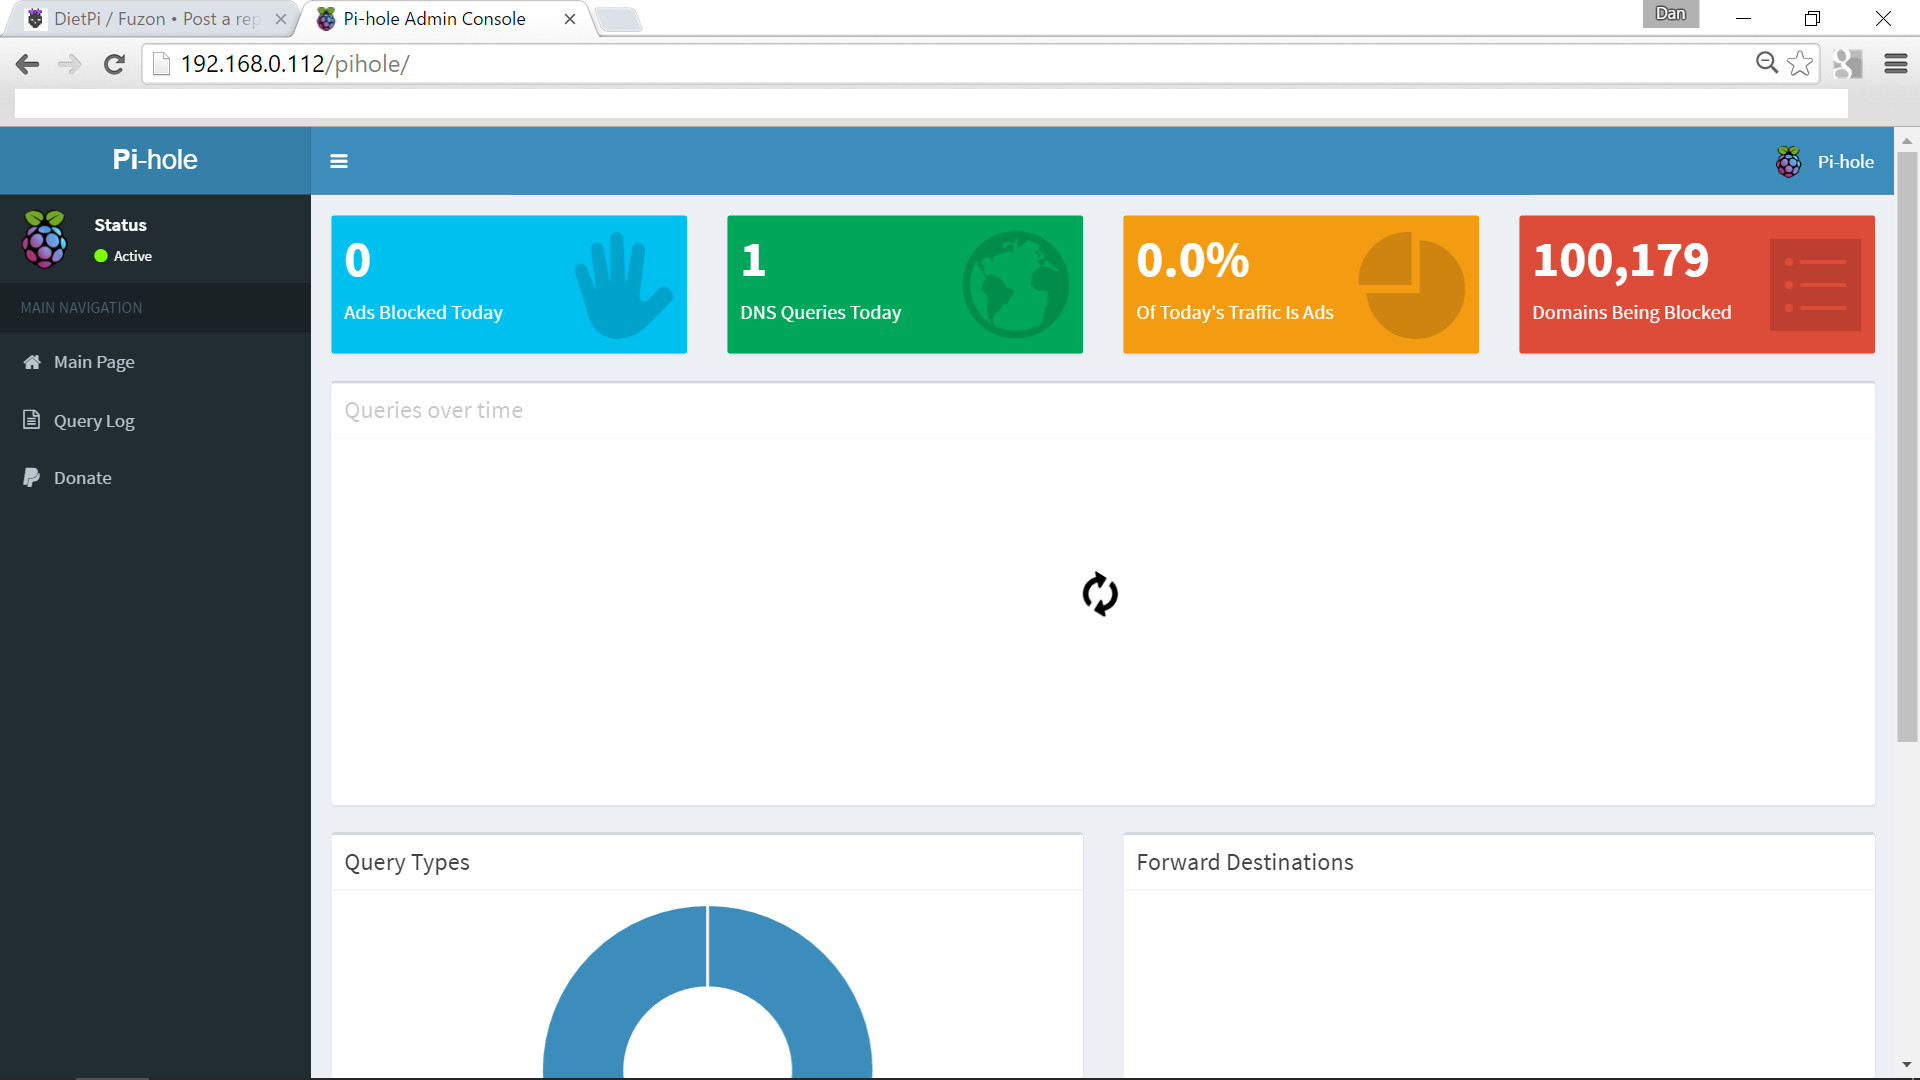Image resolution: width=1920 pixels, height=1080 pixels.
Task: Click the 'Ads Blocked Today' text
Action: 423,313
